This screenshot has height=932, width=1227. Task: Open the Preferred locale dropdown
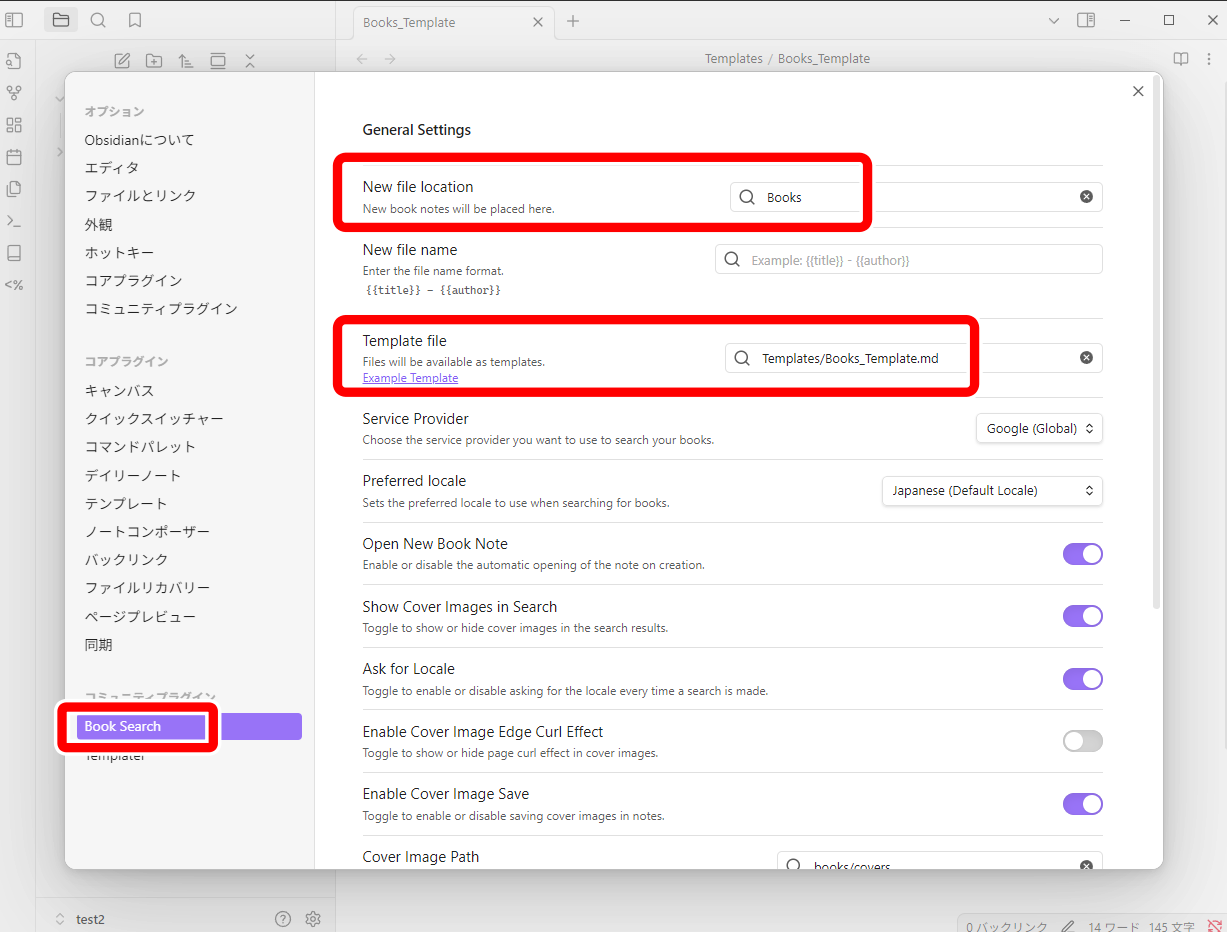coord(992,491)
